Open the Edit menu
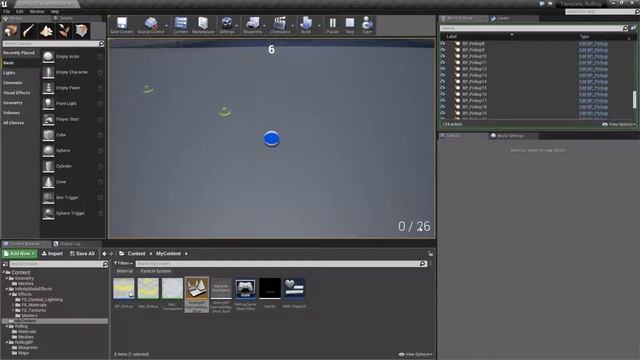 point(20,11)
